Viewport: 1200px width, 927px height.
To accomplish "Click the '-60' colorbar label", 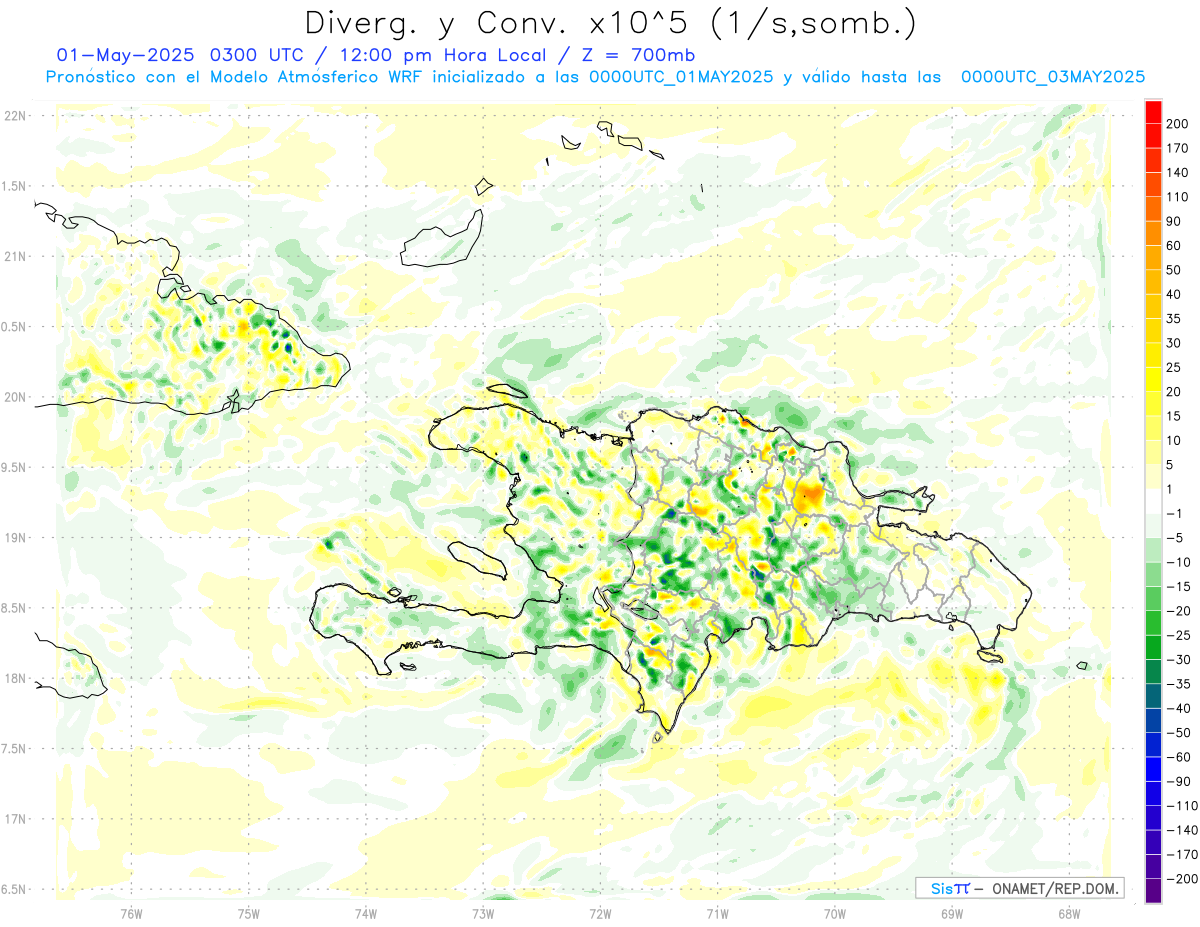I will pos(1180,757).
